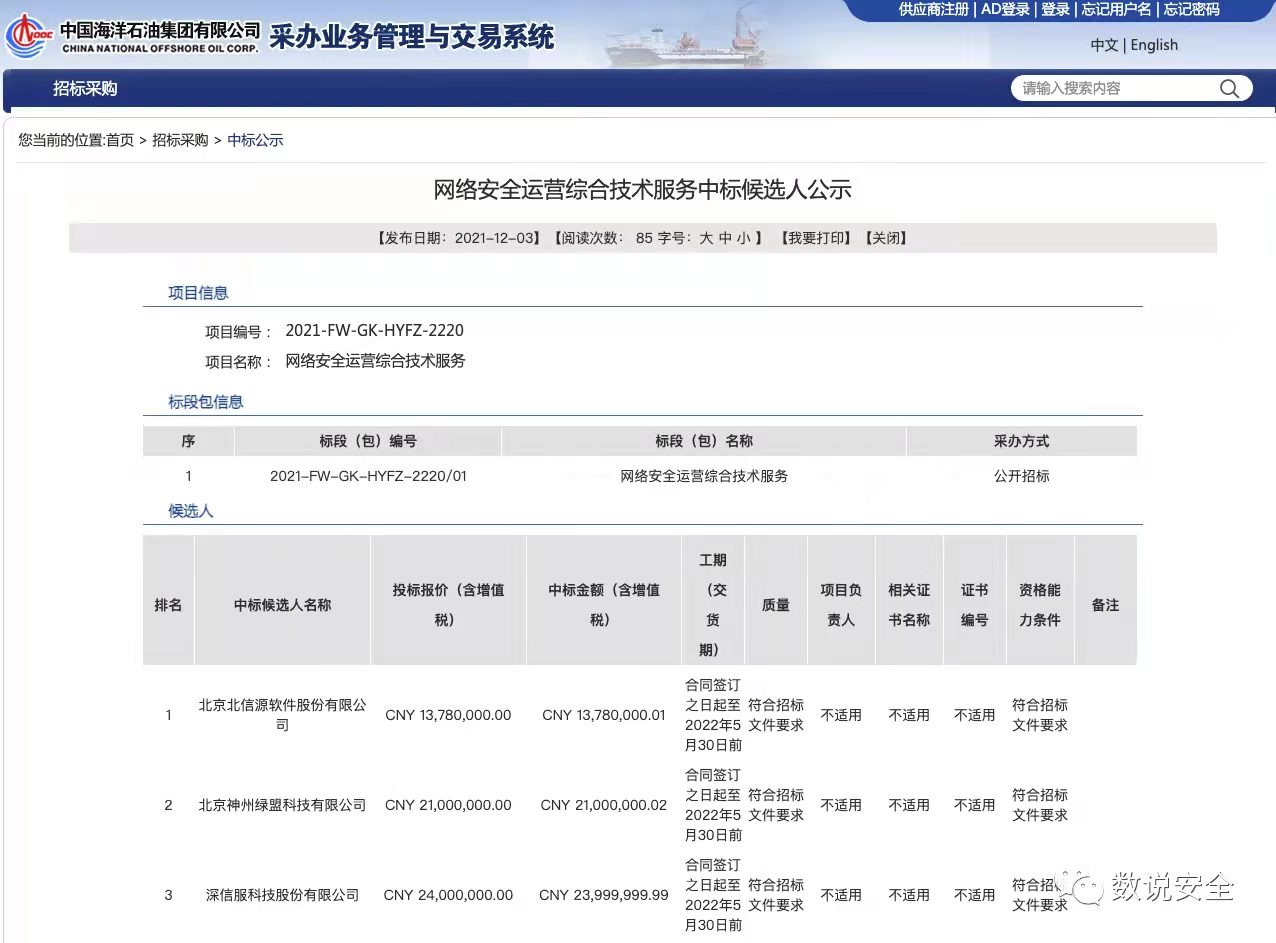Select 中标公示 in the breadcrumb

point(255,140)
